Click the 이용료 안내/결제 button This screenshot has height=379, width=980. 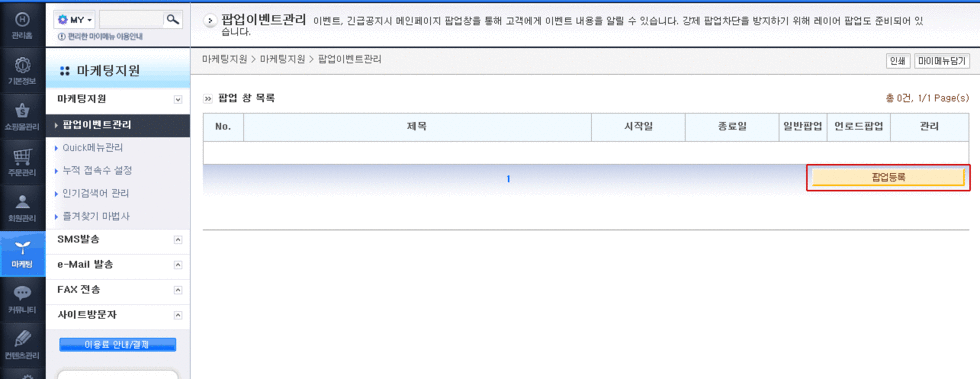point(118,345)
